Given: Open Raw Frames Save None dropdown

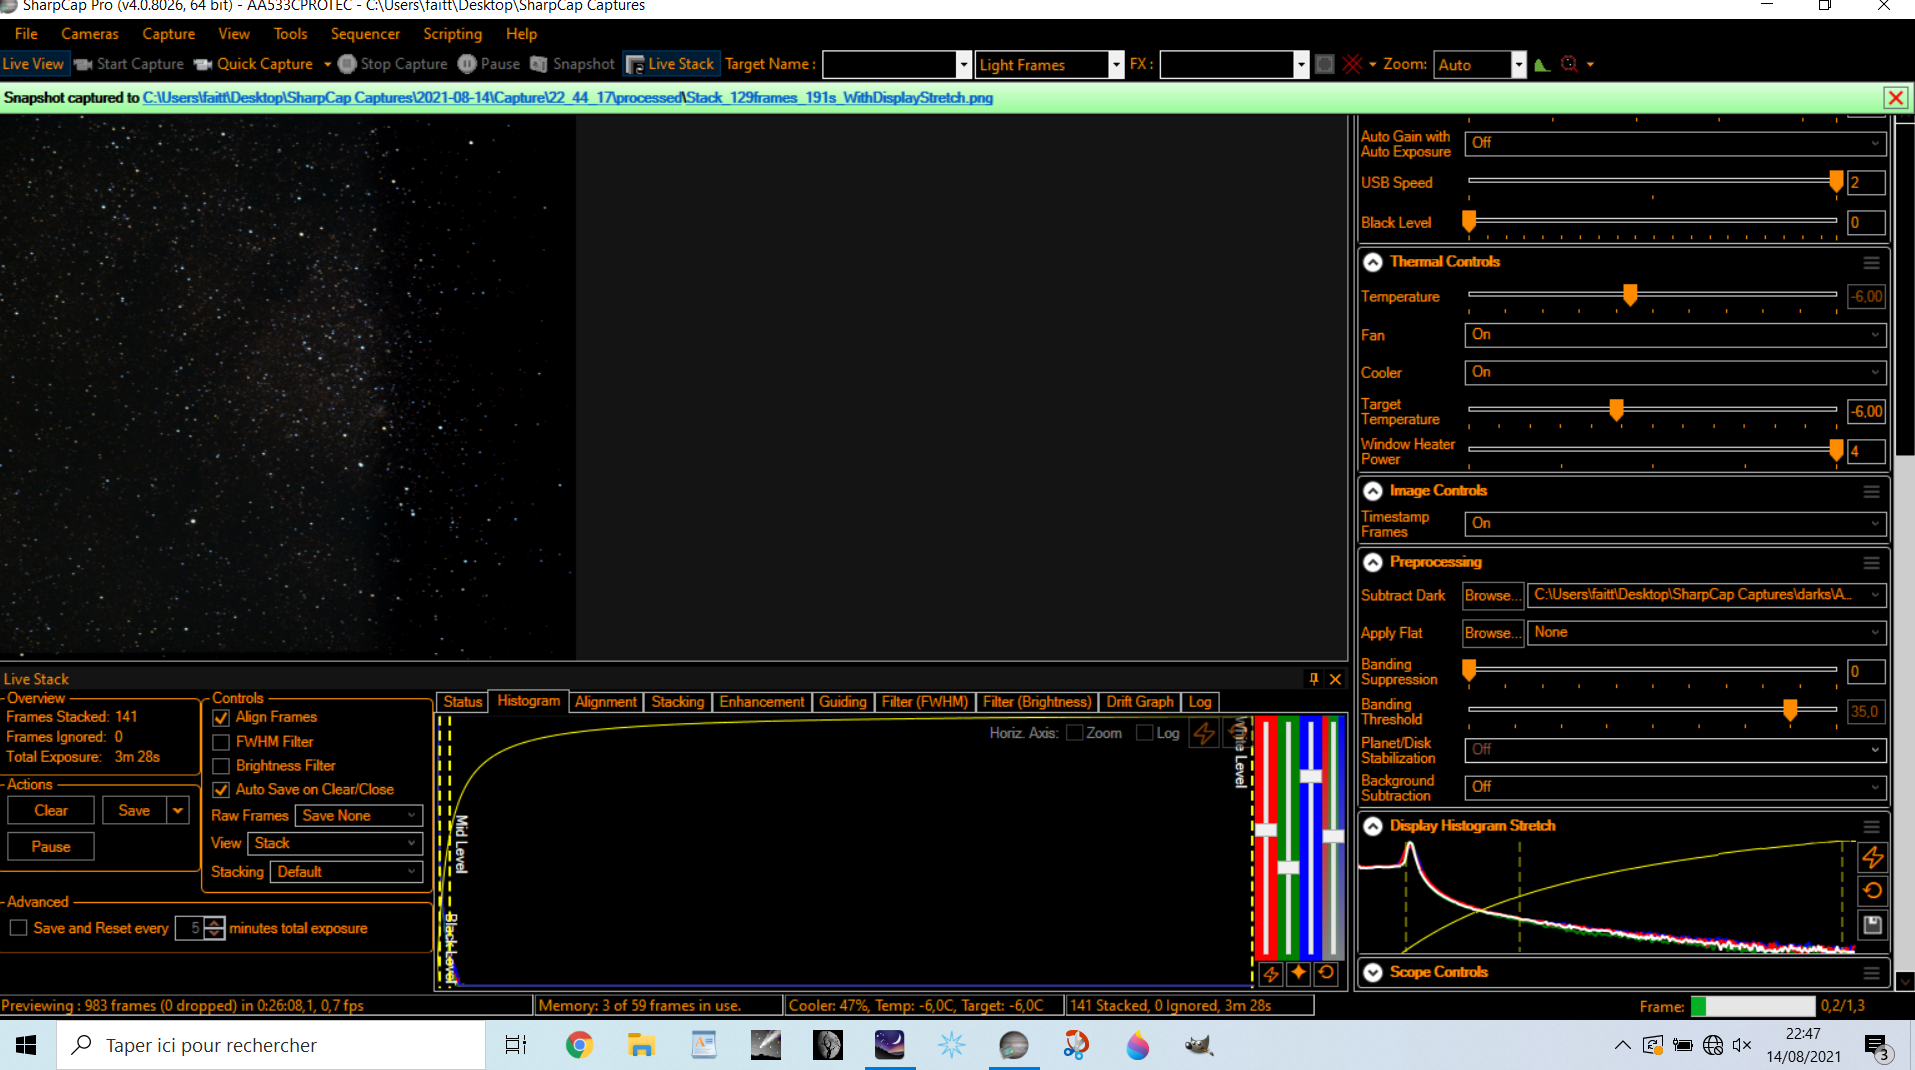Looking at the screenshot, I should 359,816.
